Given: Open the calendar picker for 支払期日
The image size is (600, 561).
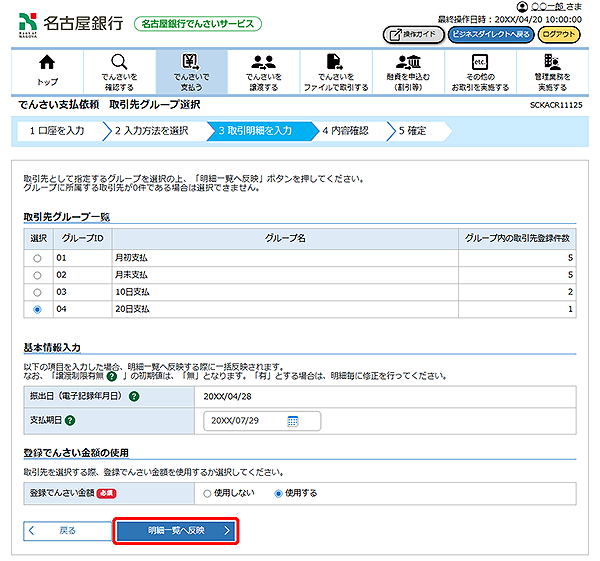Looking at the screenshot, I should coord(293,421).
